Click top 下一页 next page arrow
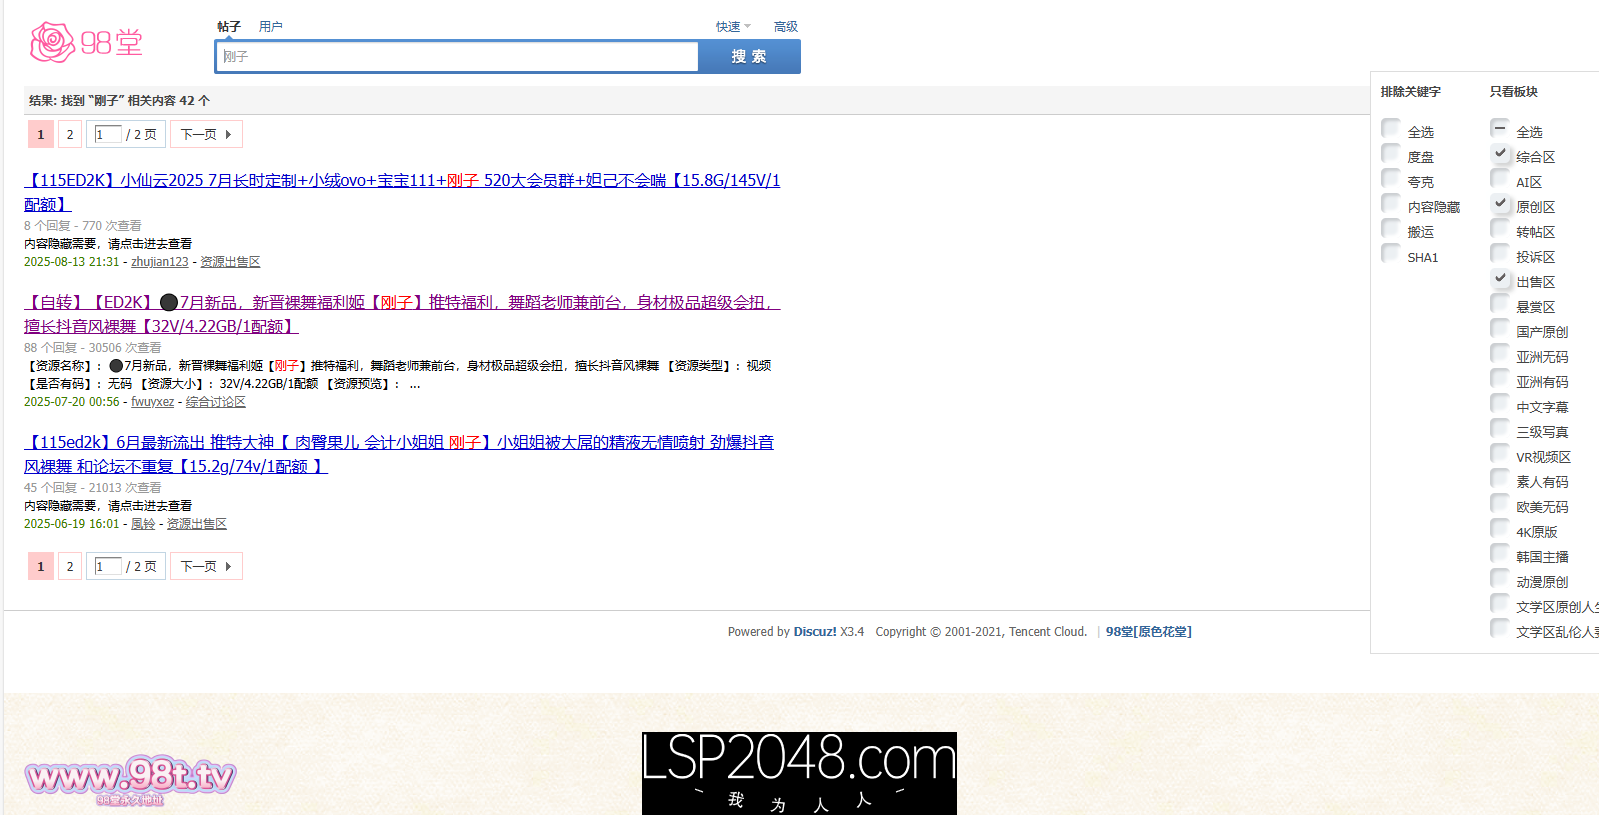 (206, 135)
